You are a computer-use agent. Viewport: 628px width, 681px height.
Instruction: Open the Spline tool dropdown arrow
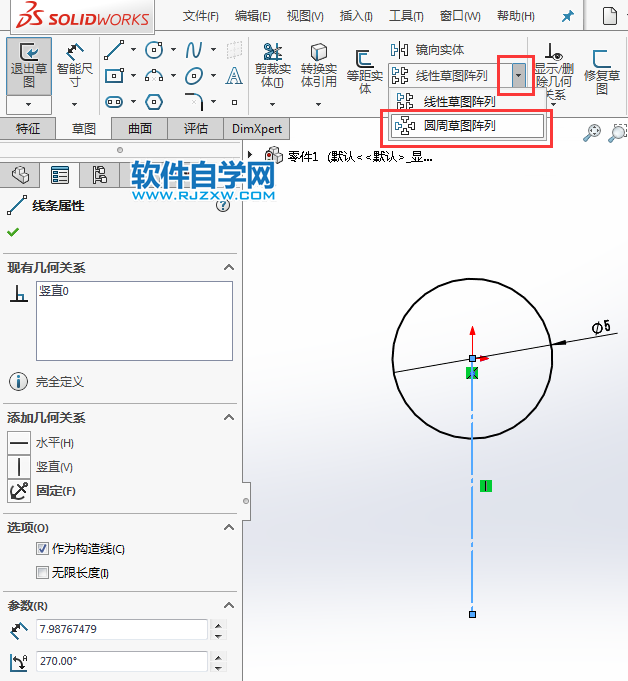pos(213,50)
